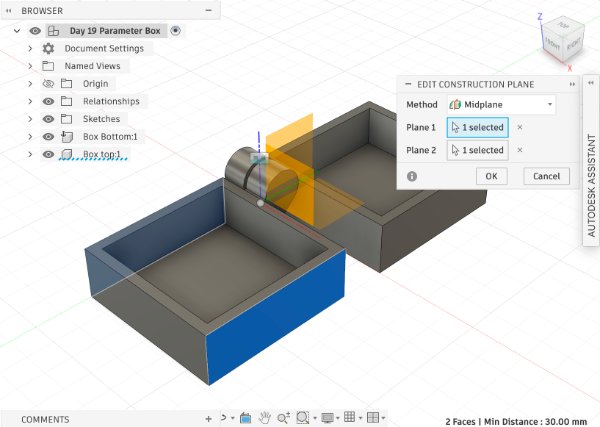Select Named Views entry
Viewport: 600px width, 427px height.
[92, 66]
